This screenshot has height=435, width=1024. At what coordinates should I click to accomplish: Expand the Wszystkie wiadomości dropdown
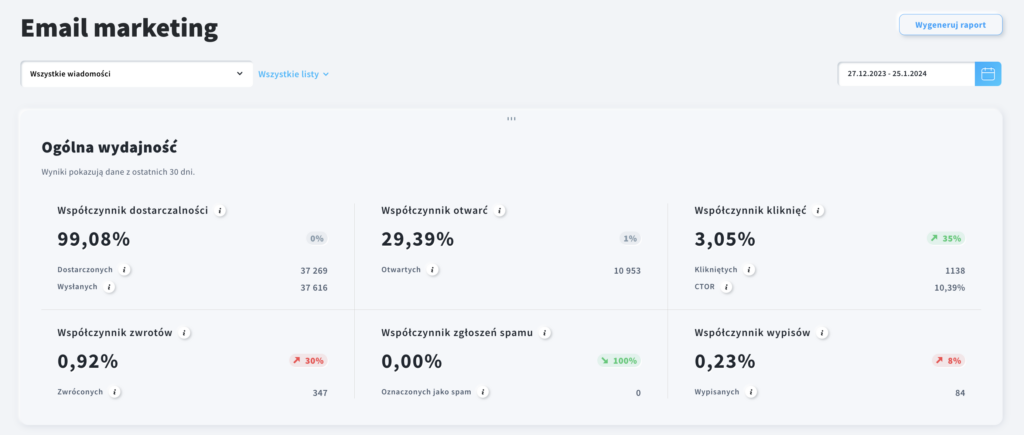(x=136, y=74)
